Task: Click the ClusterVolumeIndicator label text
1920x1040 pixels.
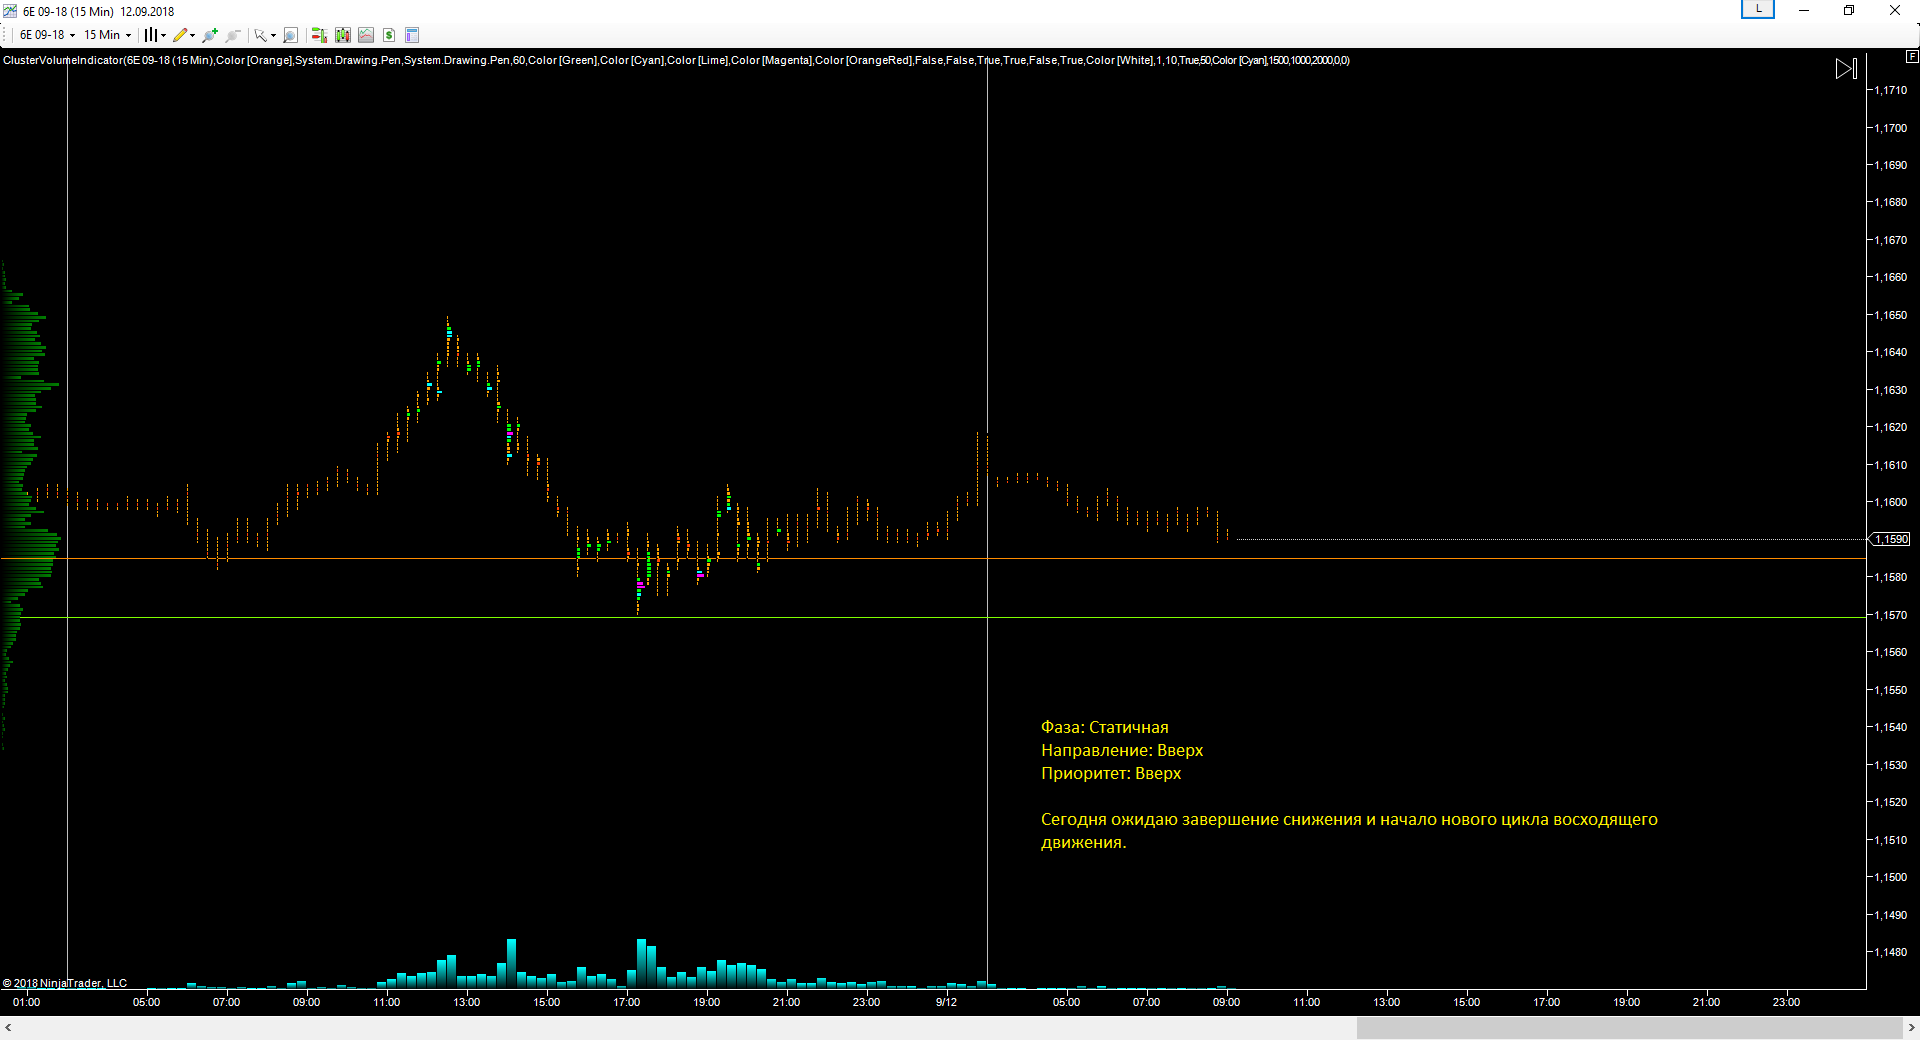Action: tap(676, 60)
